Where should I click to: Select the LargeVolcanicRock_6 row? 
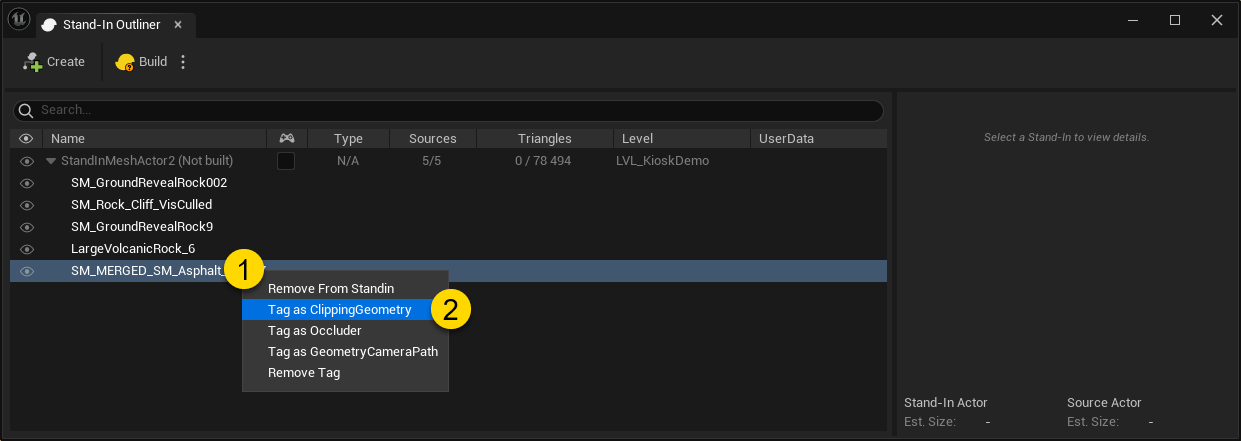pyautogui.click(x=448, y=249)
